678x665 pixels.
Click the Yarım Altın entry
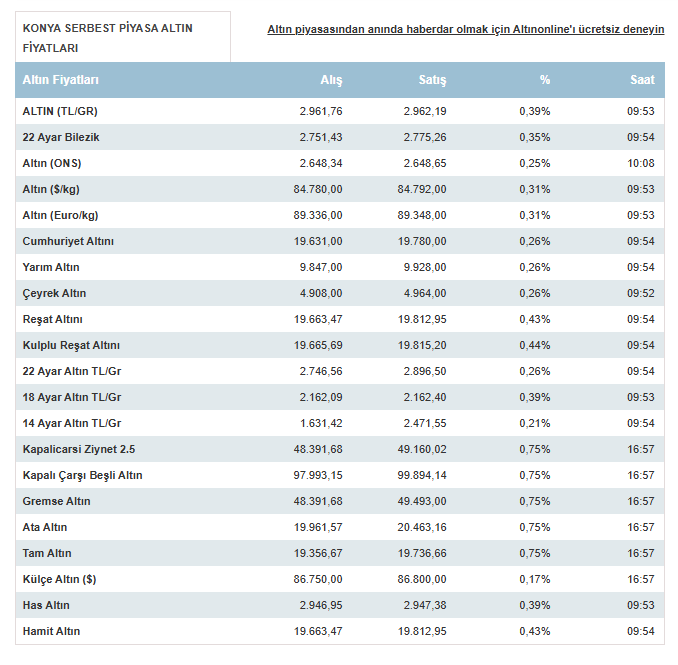[x=51, y=267]
